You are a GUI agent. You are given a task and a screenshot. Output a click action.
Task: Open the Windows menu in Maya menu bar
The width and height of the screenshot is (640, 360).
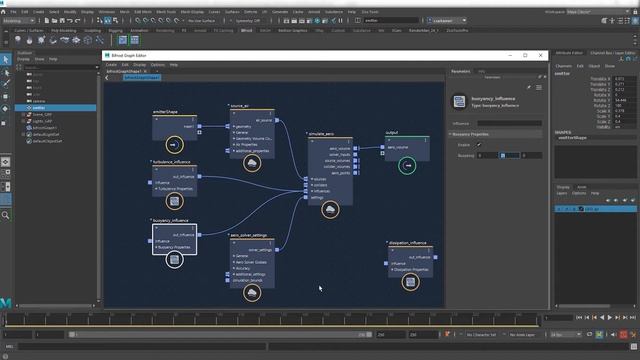(x=107, y=12)
